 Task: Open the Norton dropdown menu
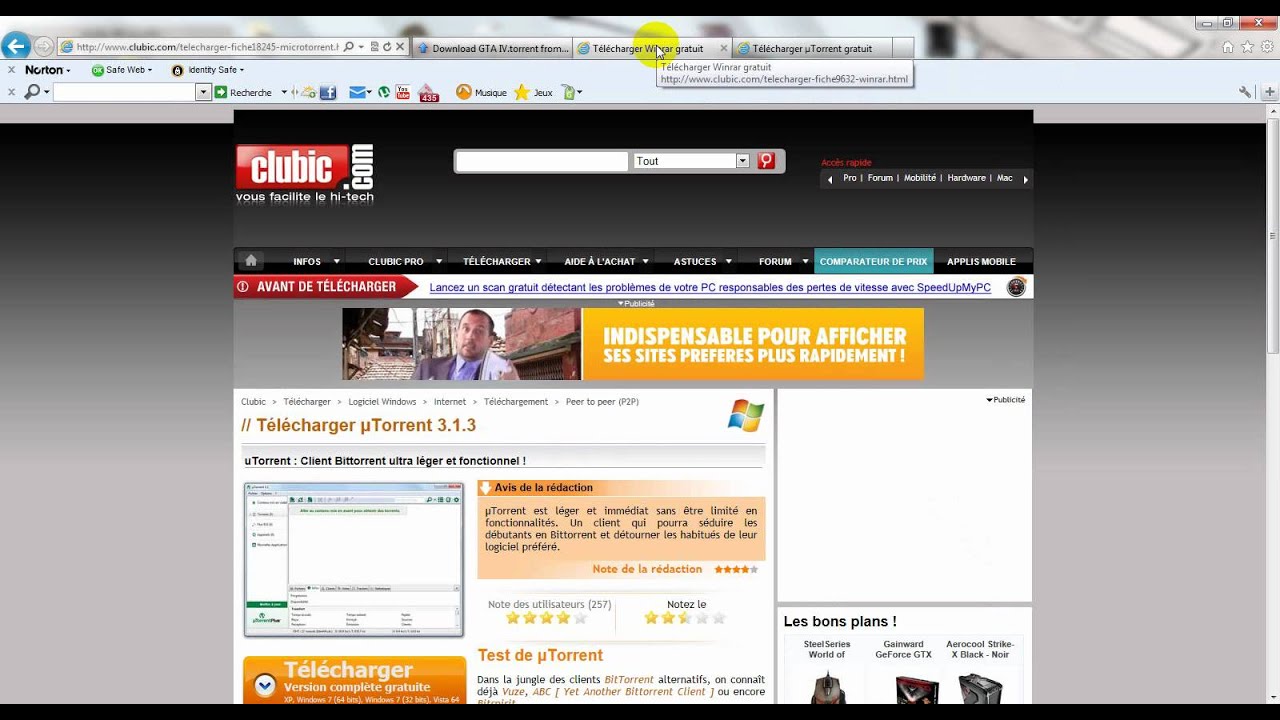click(x=48, y=70)
